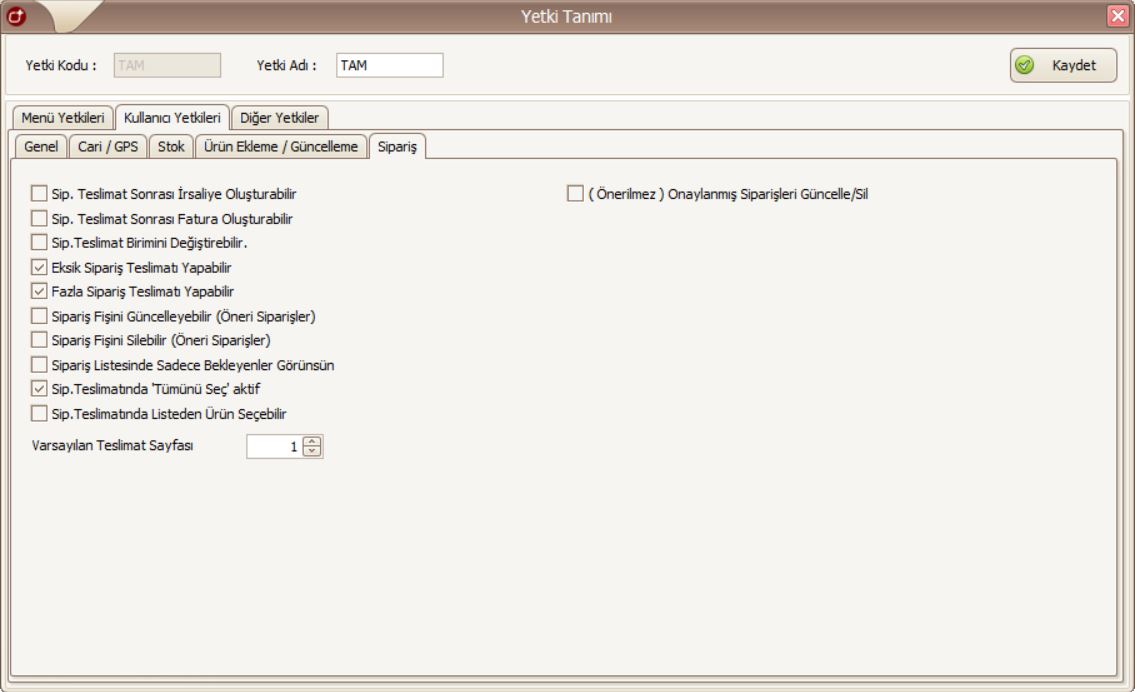This screenshot has width=1135, height=692.
Task: Enable Onaylanmış Siparişleri Güncelle/Sil checkbox
Action: point(575,193)
